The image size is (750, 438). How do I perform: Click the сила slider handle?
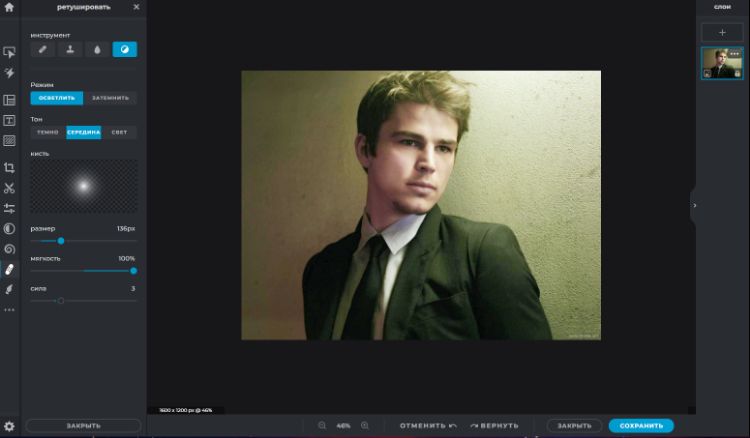point(61,301)
